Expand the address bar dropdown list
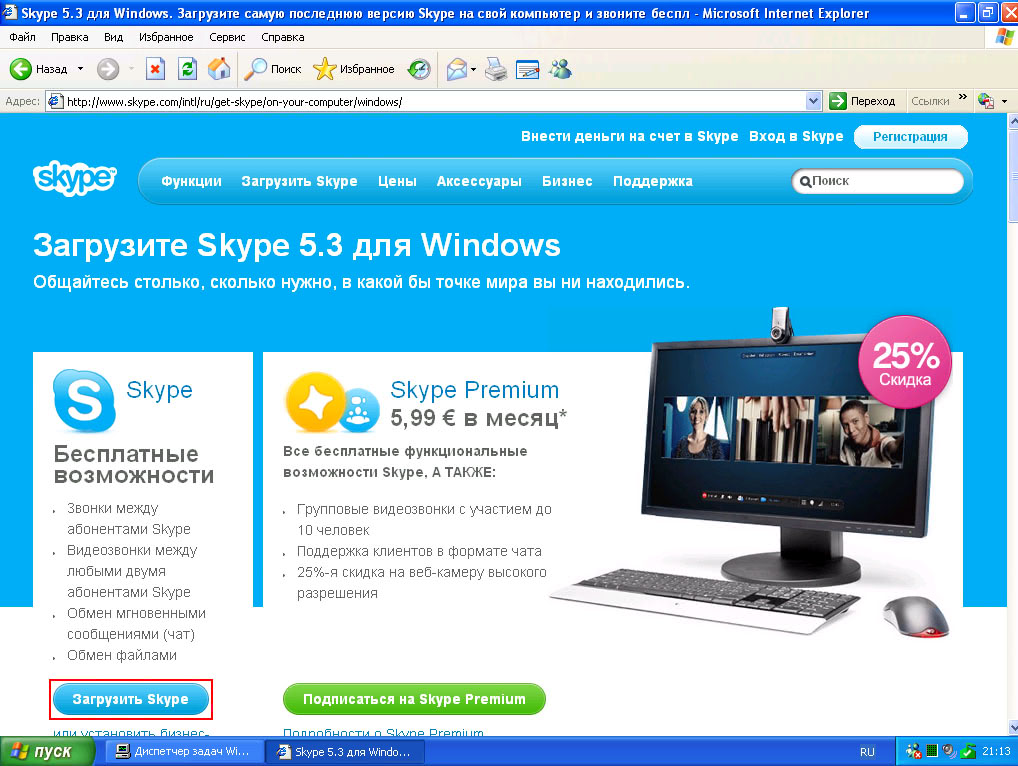Image resolution: width=1018 pixels, height=766 pixels. [813, 101]
